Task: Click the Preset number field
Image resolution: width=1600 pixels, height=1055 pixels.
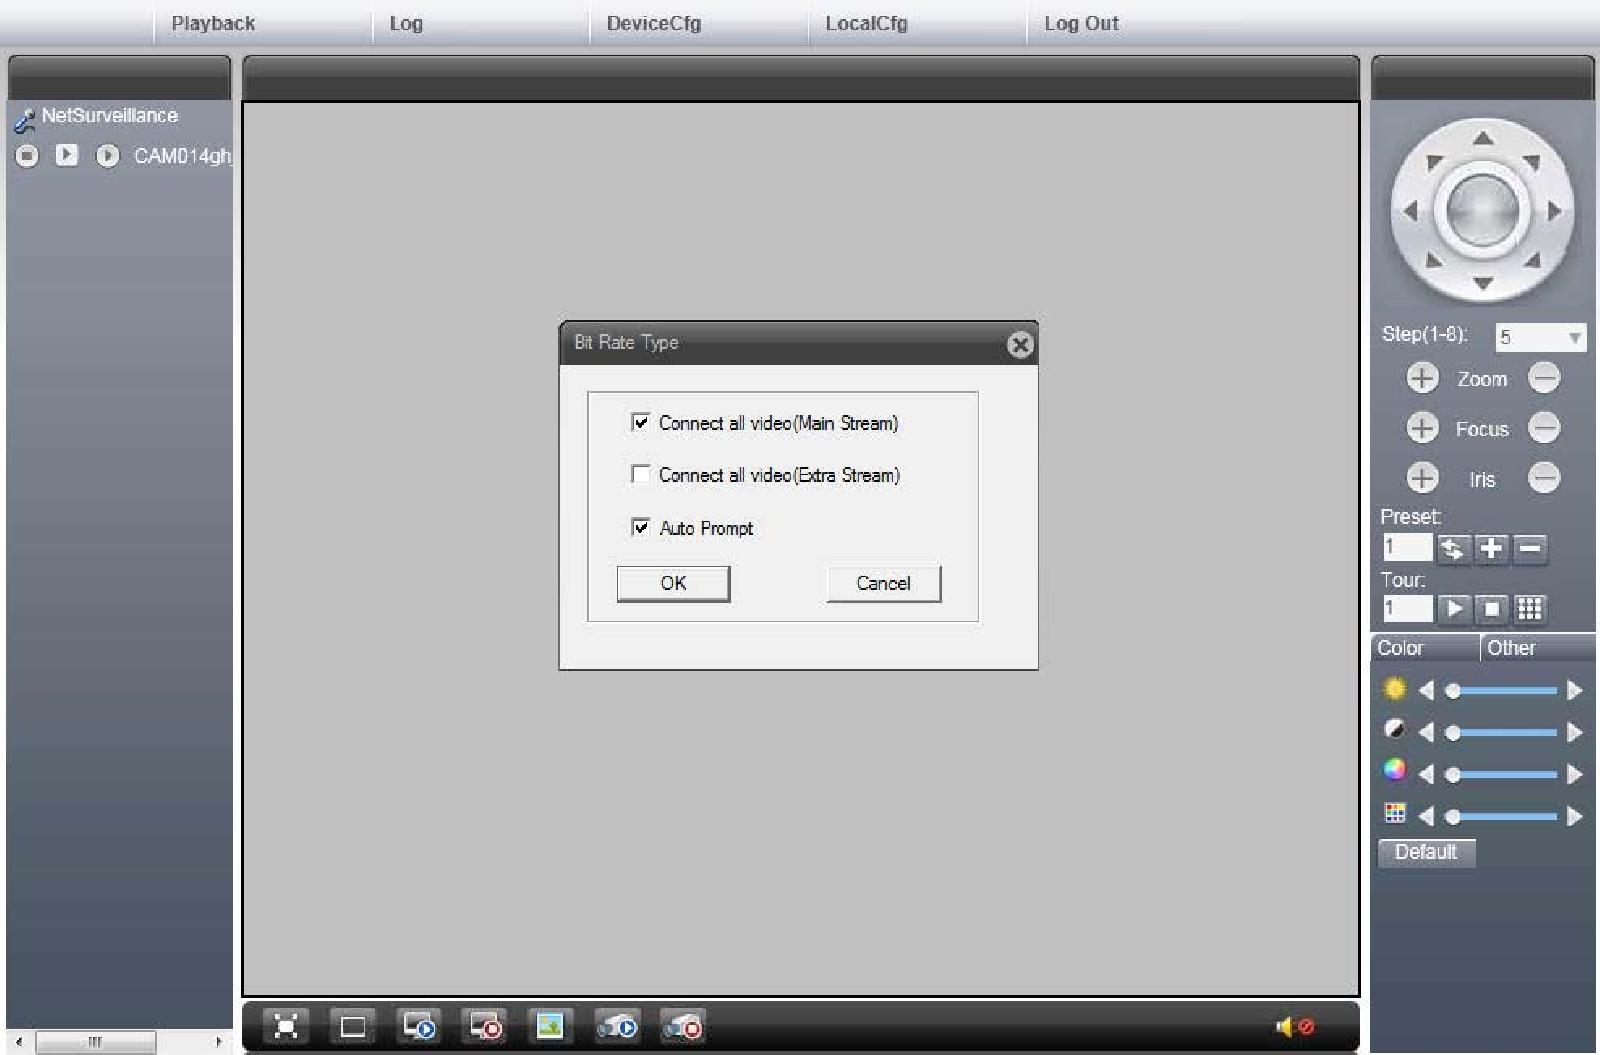Action: (1407, 548)
